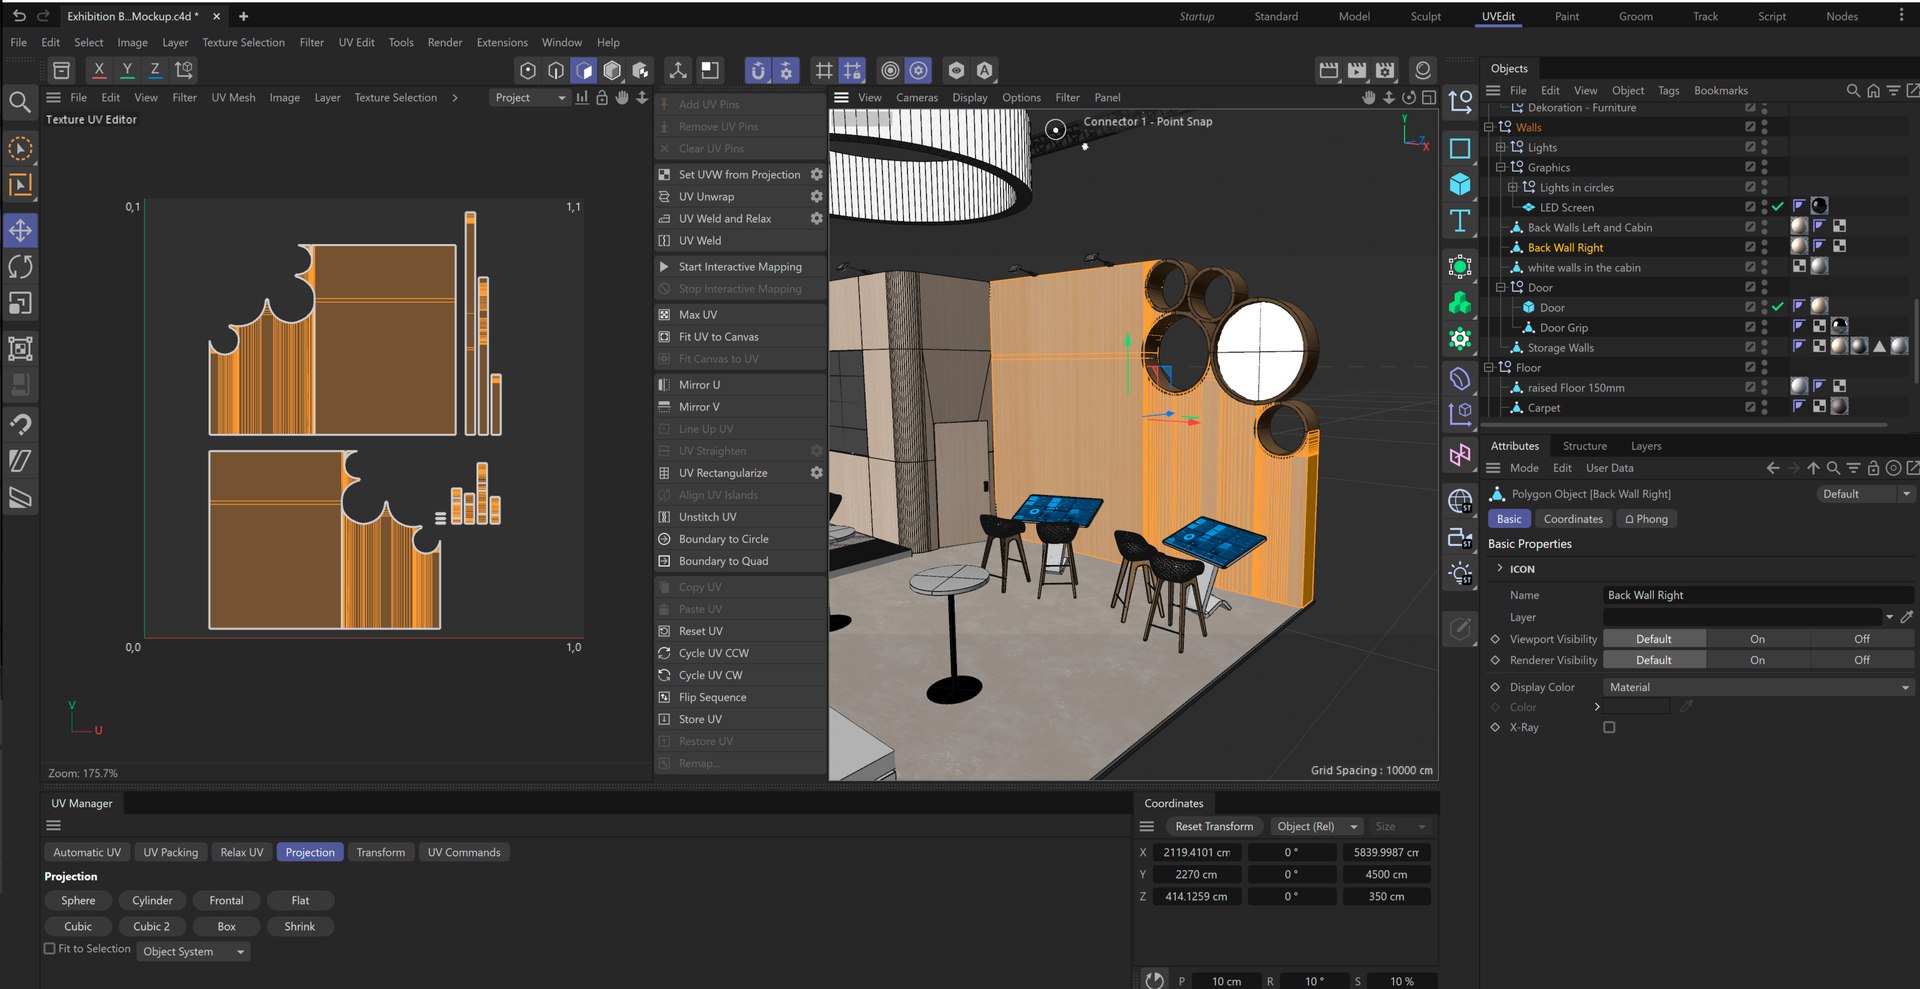Open the Display Color Material dropdown
Viewport: 1920px width, 989px height.
point(1758,687)
